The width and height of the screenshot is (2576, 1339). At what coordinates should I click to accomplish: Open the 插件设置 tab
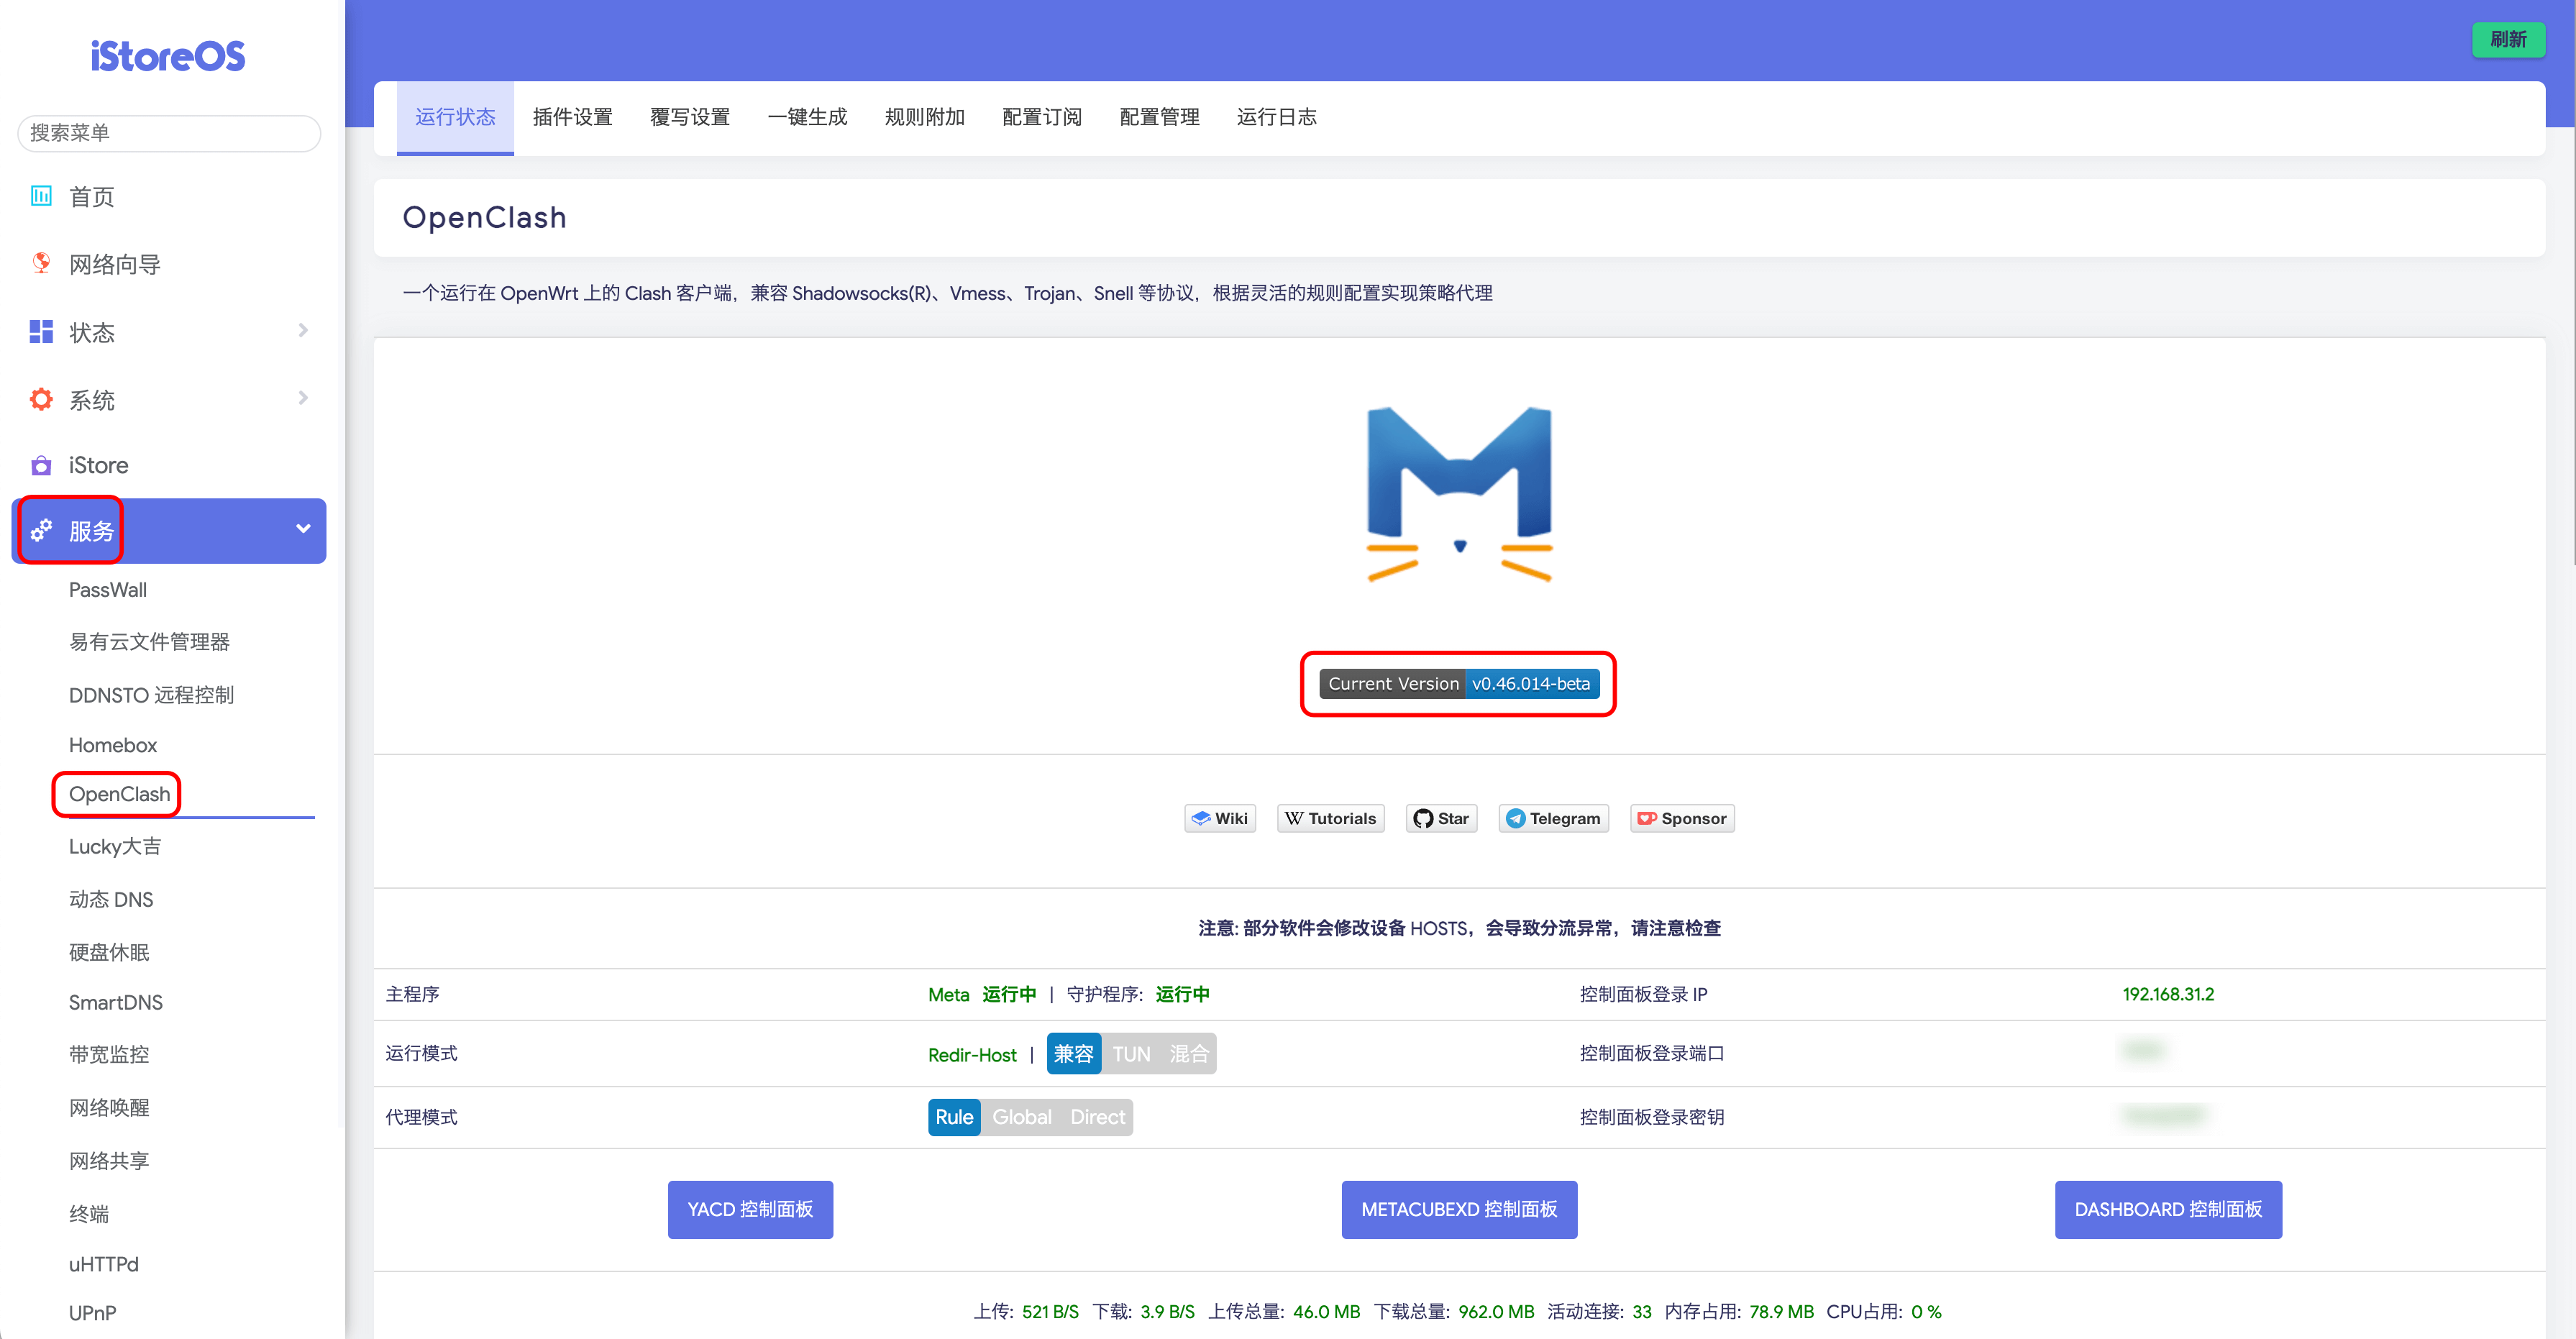pos(572,117)
